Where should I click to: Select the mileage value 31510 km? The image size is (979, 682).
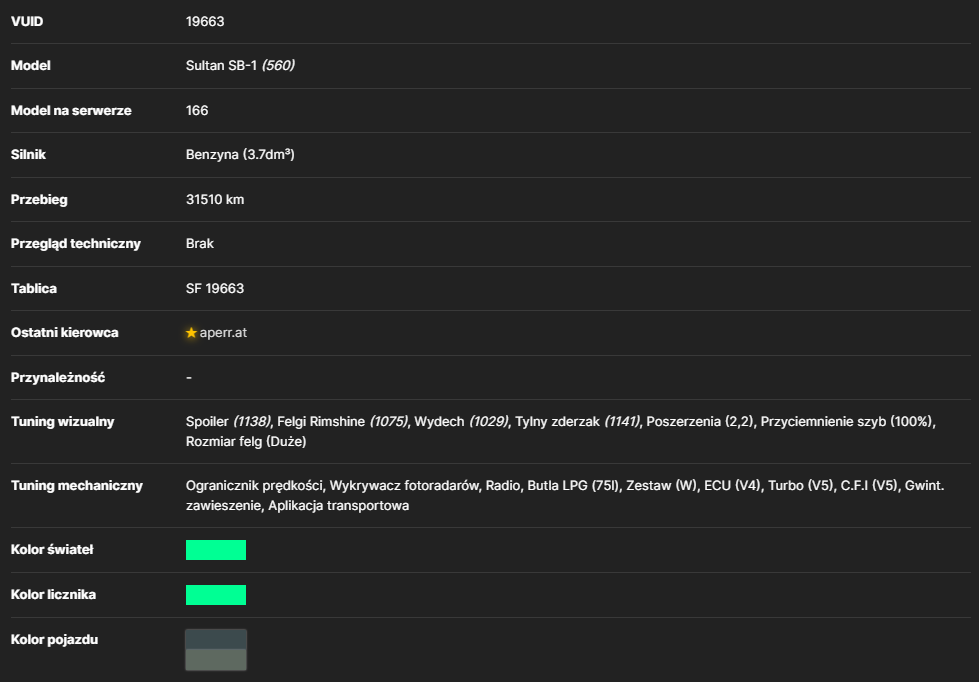click(215, 200)
